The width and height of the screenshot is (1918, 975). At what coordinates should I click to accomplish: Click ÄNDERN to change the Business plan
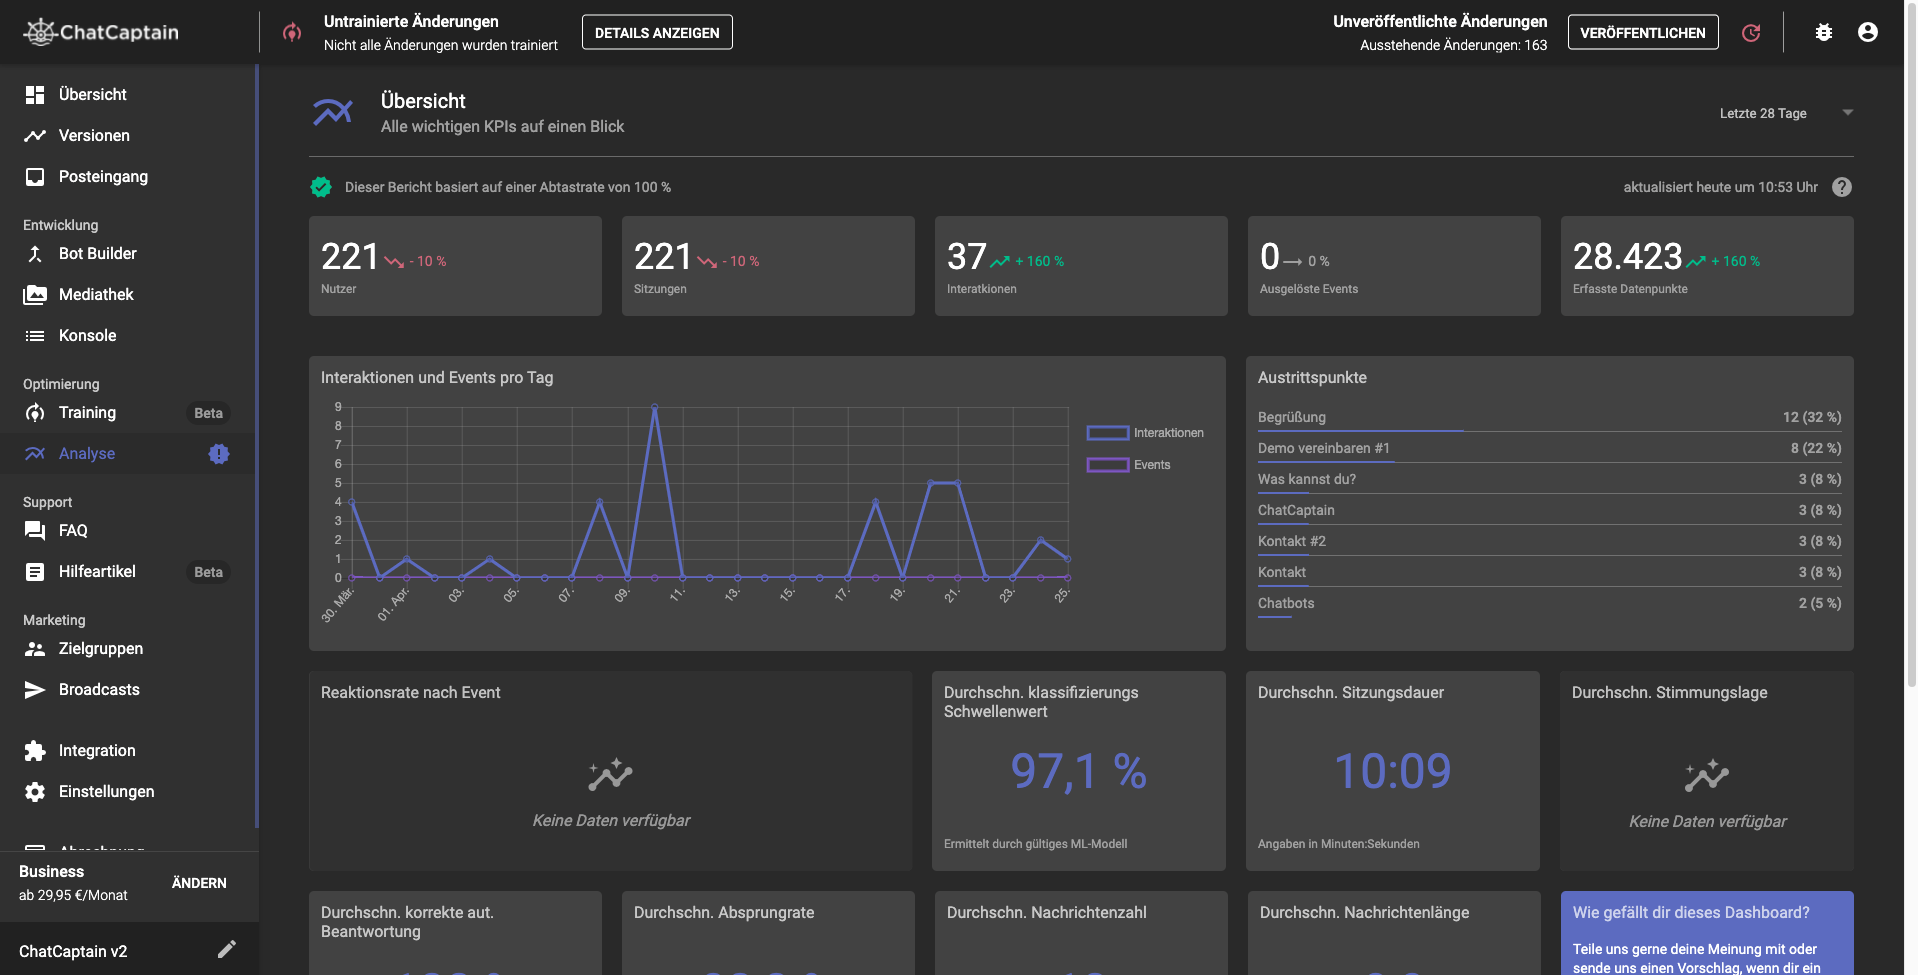pos(199,883)
